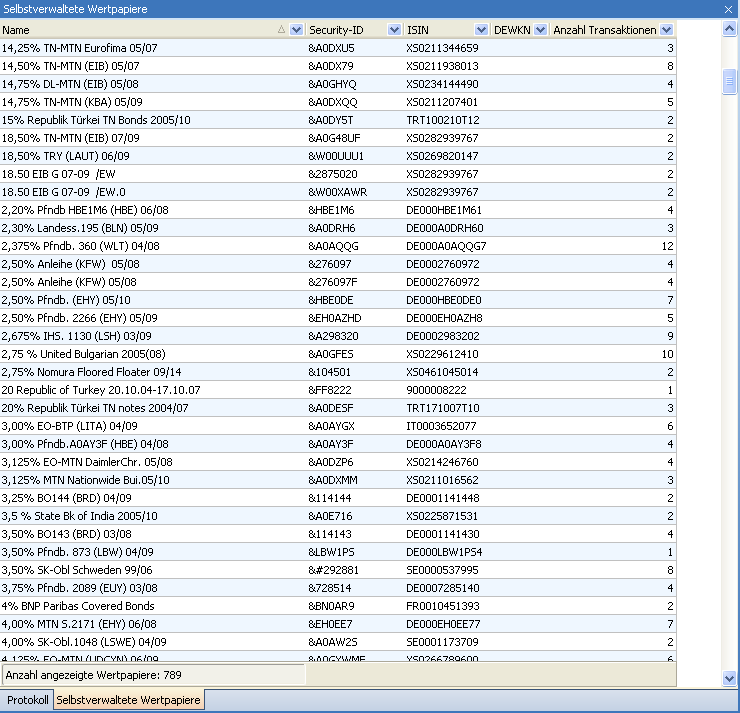The width and height of the screenshot is (740, 713).
Task: Open the DEWKN column filter dropdown
Action: [541, 30]
